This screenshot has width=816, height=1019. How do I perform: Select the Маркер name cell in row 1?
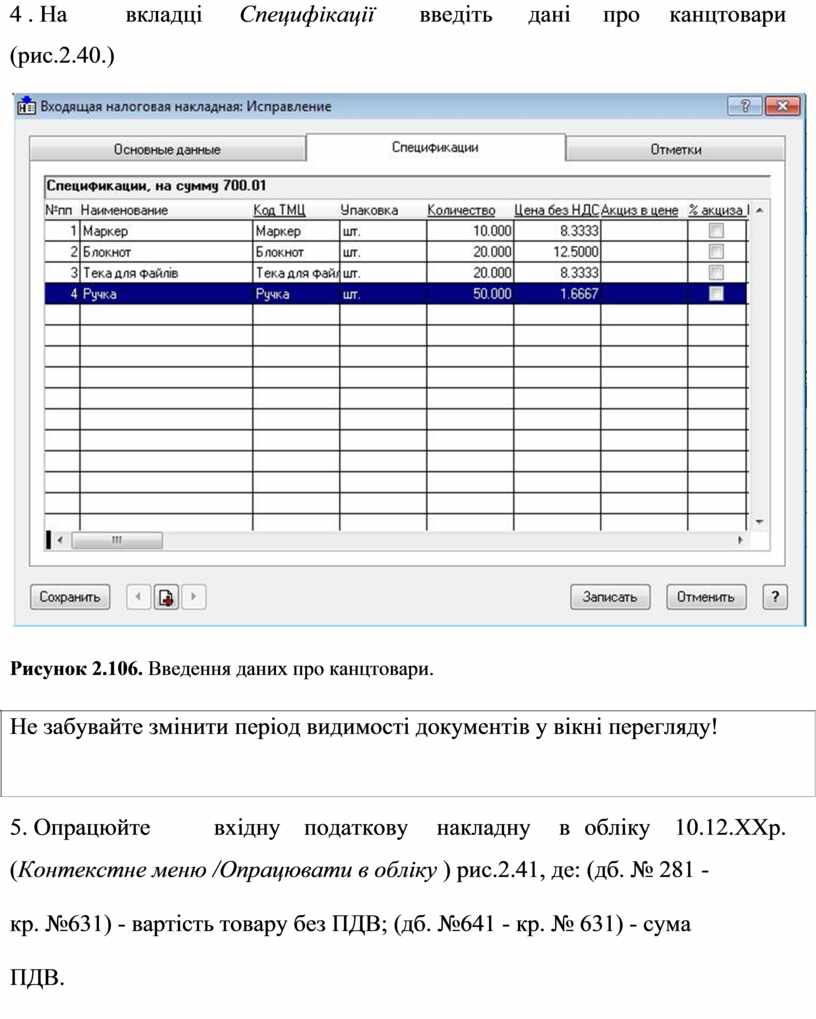pos(166,231)
